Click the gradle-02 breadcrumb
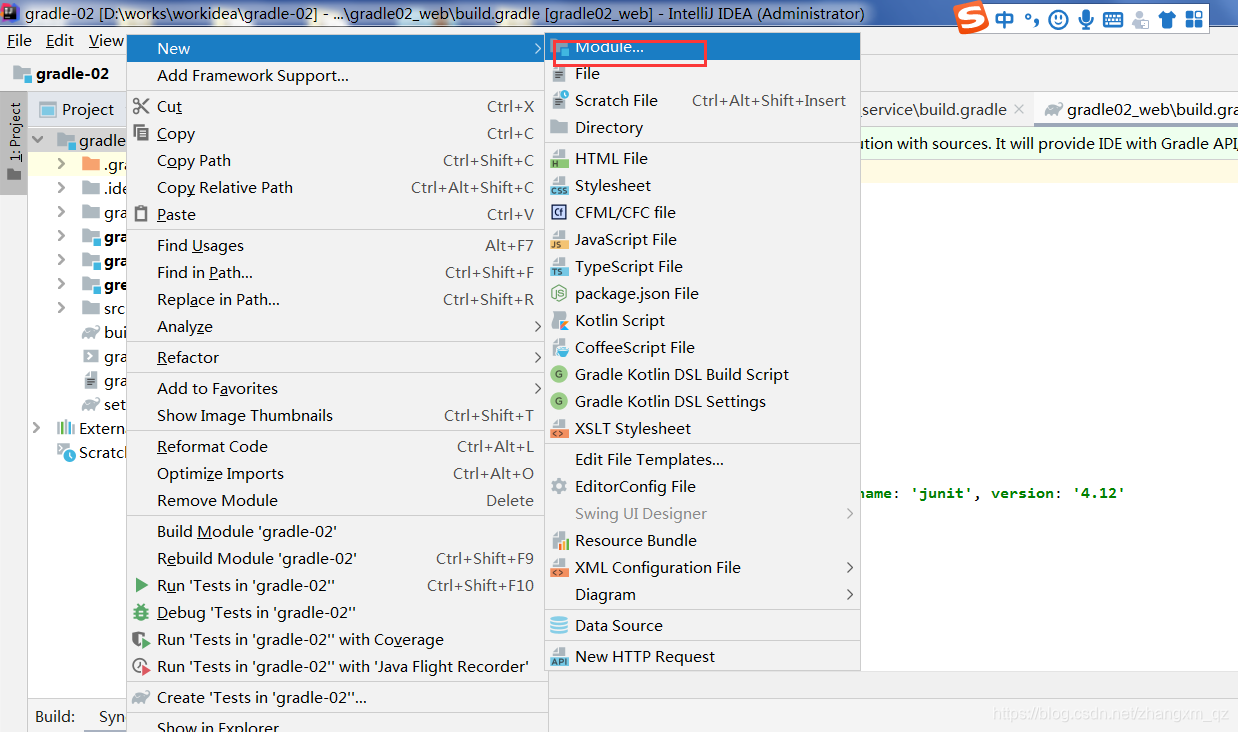The height and width of the screenshot is (732, 1238). click(x=62, y=74)
